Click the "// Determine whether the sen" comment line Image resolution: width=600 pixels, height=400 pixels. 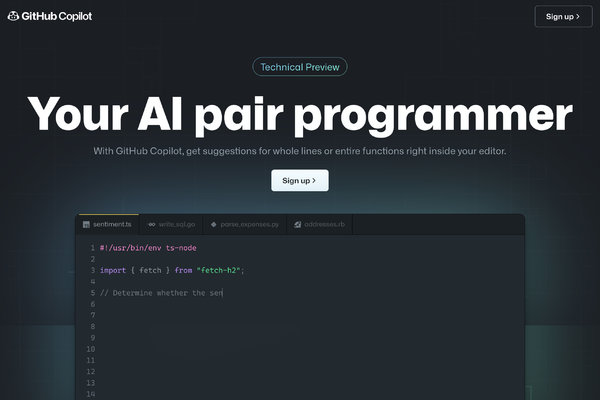point(161,293)
